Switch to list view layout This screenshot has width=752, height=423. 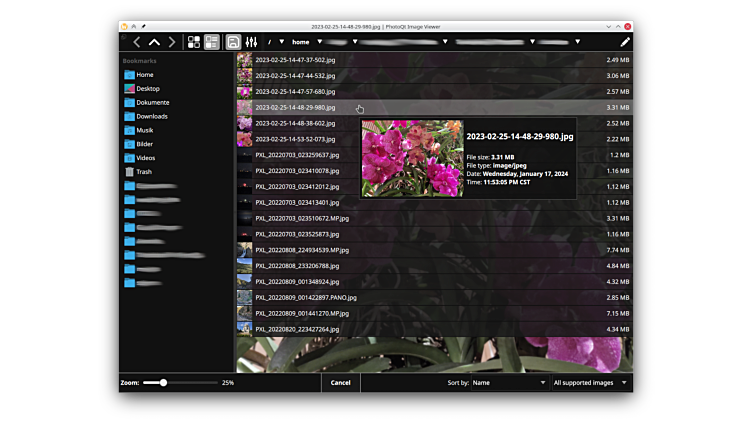(x=212, y=42)
